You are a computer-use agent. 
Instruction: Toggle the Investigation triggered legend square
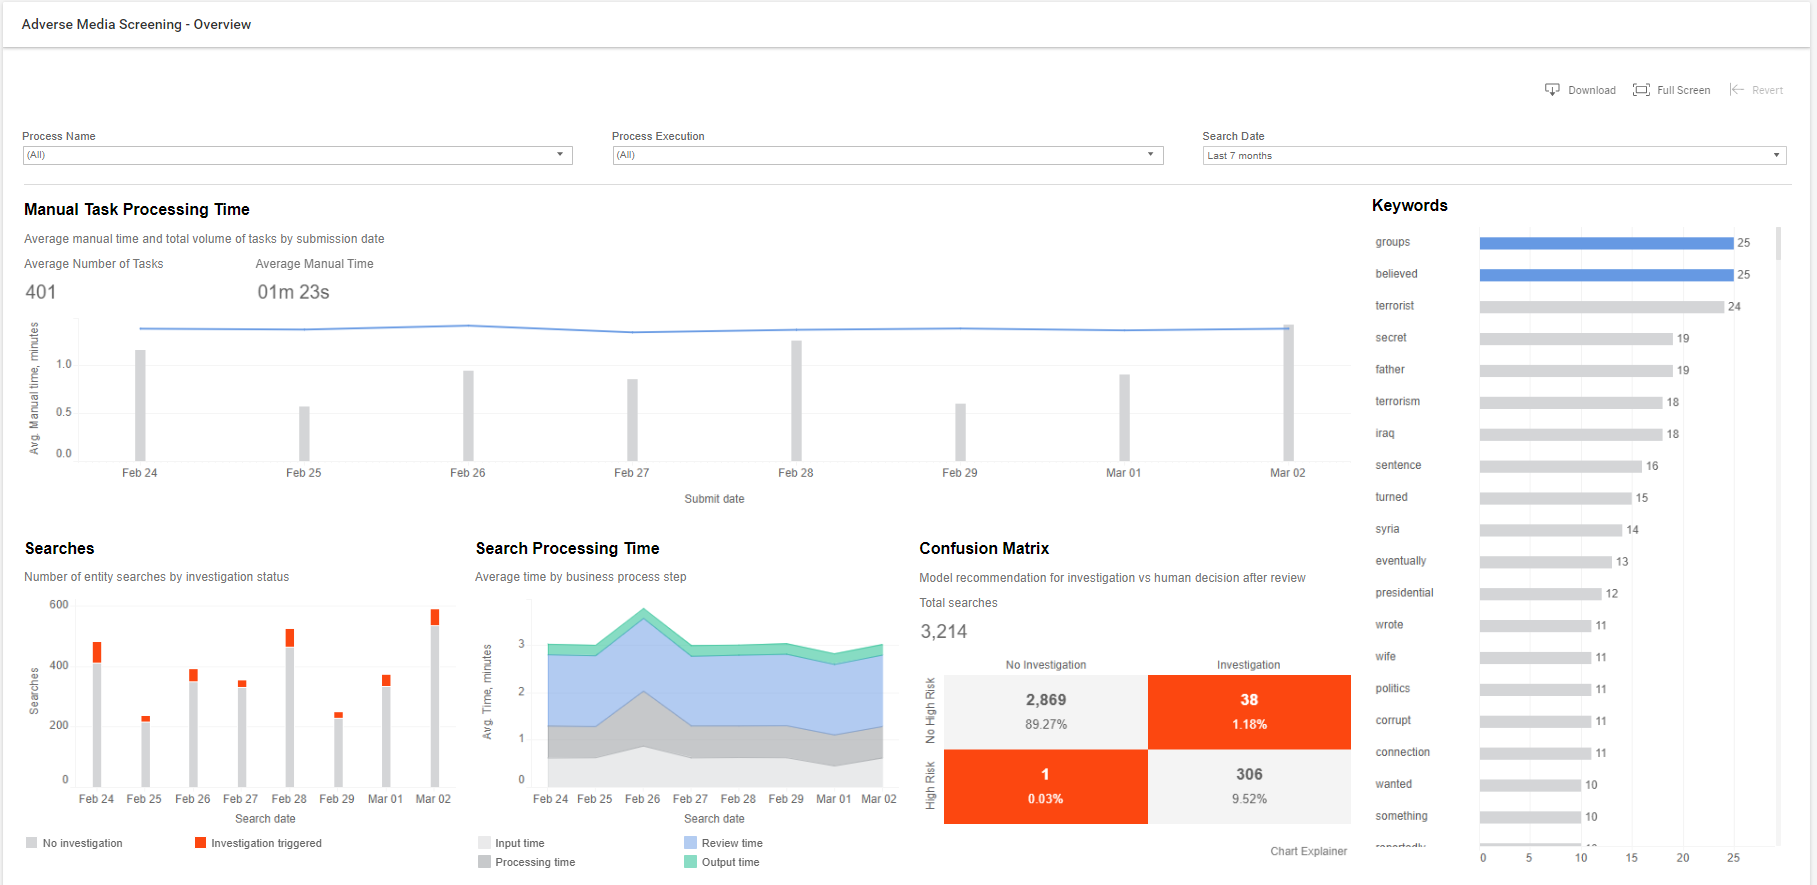[200, 843]
